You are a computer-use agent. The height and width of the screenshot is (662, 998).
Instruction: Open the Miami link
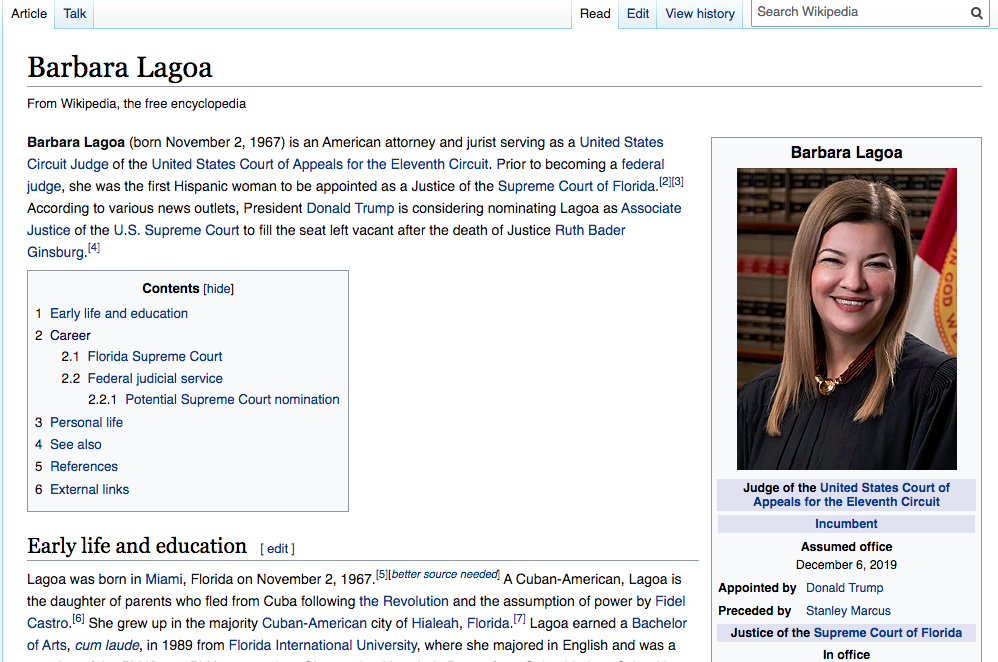click(x=164, y=579)
